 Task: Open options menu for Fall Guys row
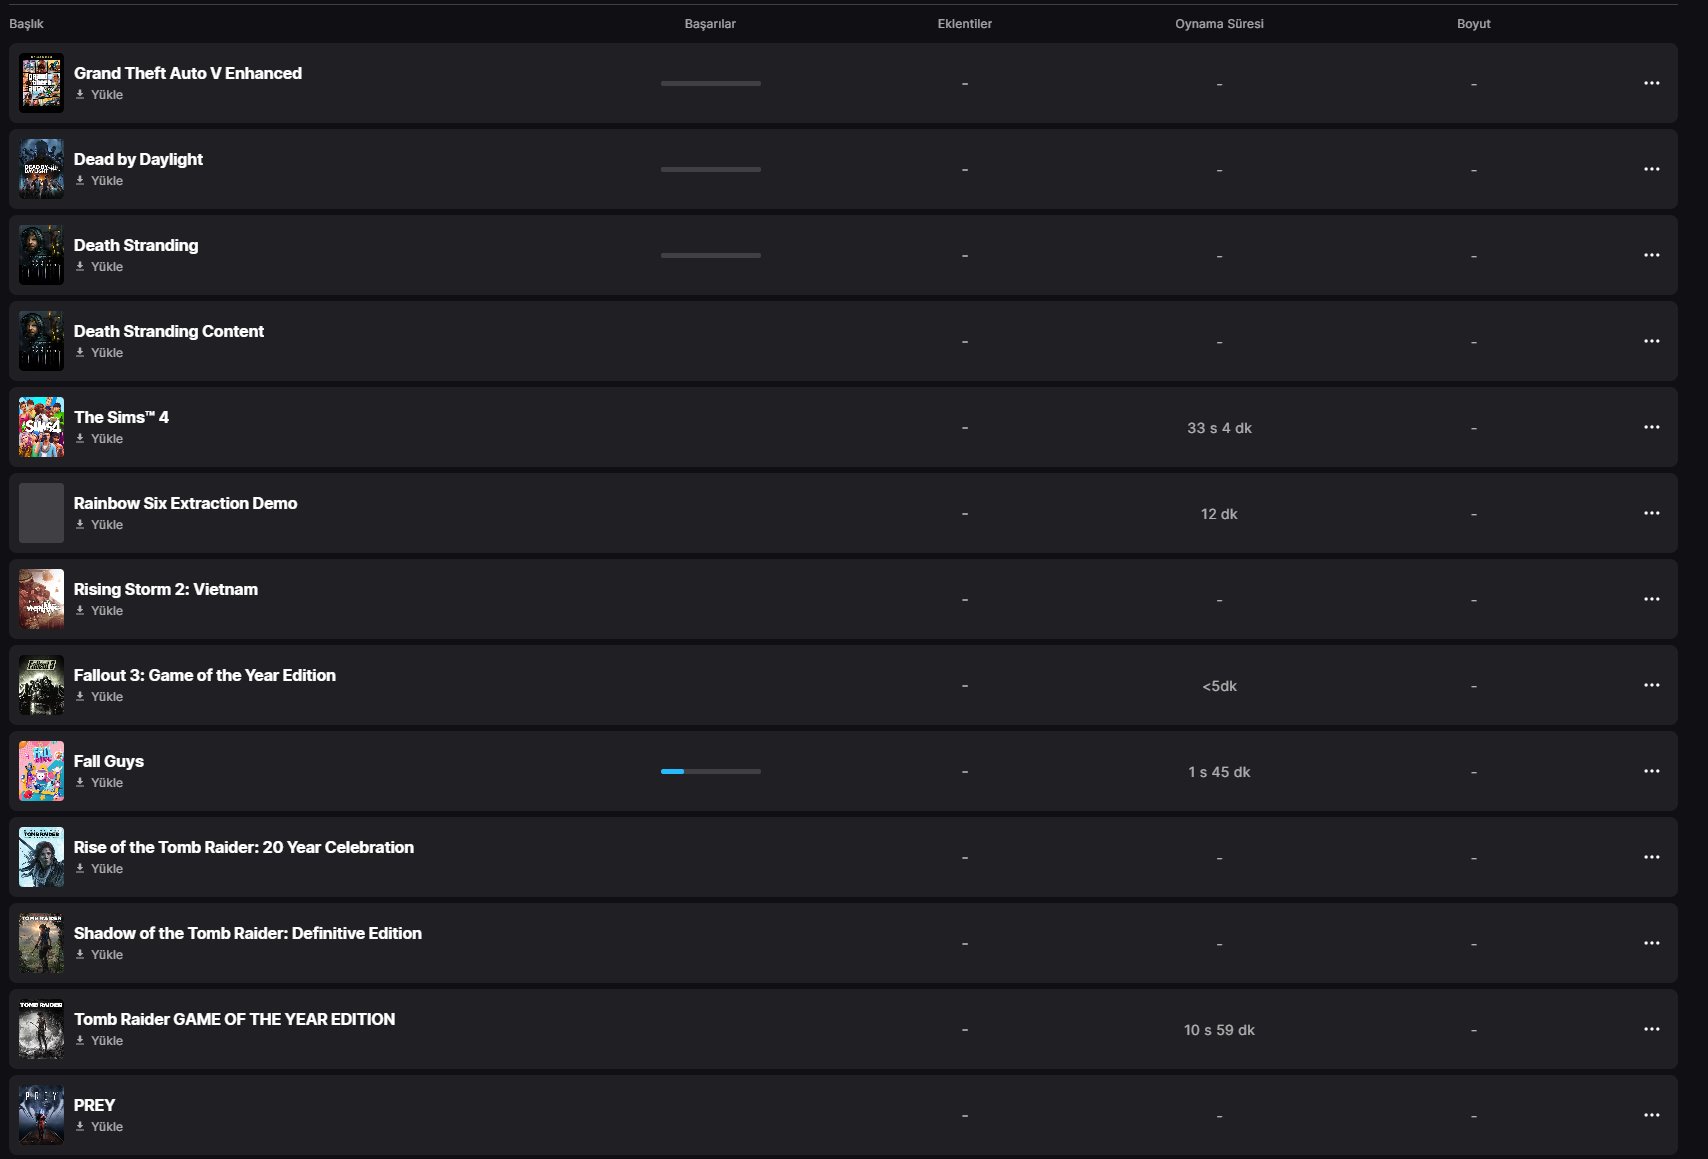[1651, 771]
